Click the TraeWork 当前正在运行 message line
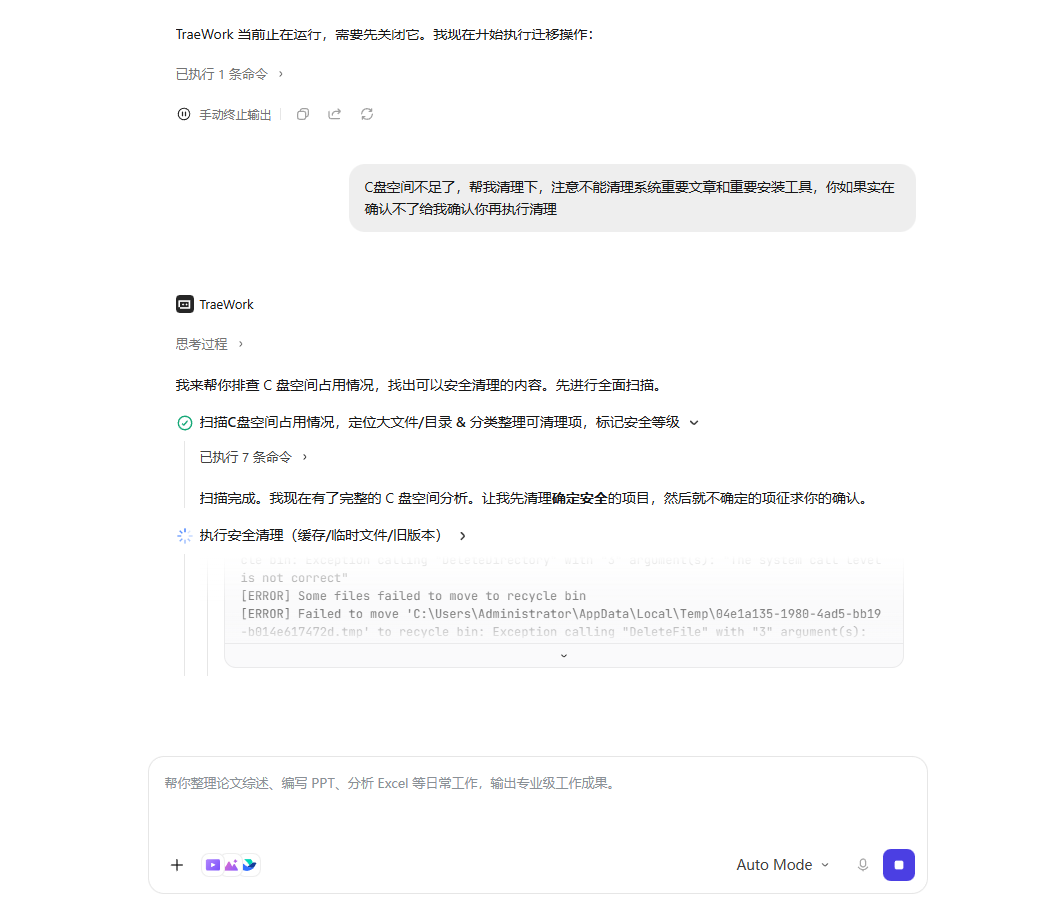 [384, 35]
